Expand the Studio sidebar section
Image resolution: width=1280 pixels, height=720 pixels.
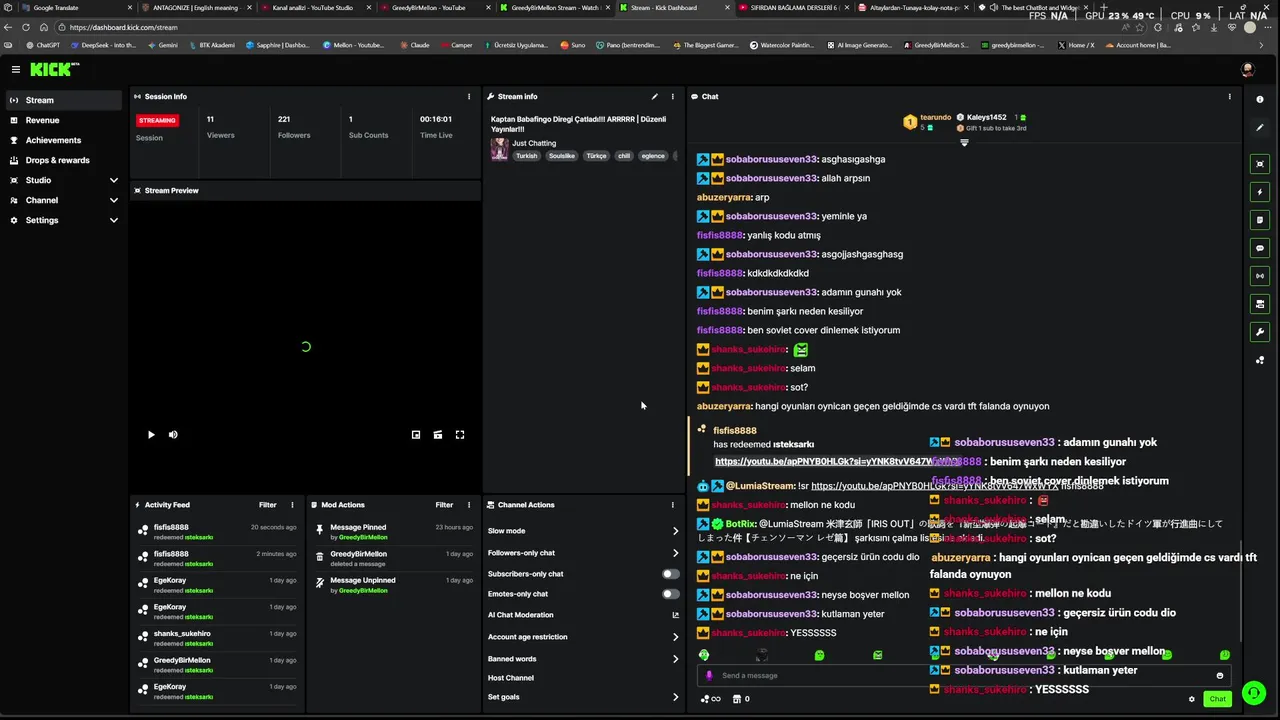coord(114,180)
